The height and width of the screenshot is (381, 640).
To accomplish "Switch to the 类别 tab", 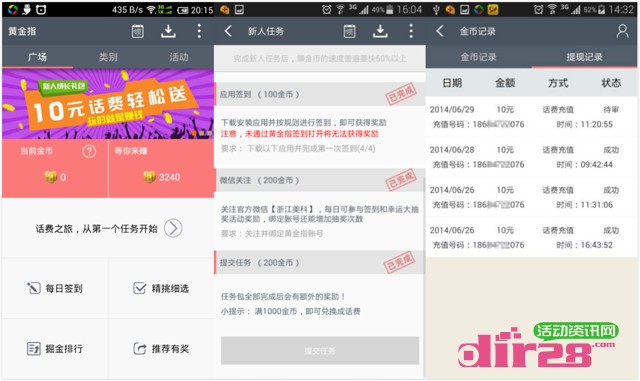I will (108, 57).
